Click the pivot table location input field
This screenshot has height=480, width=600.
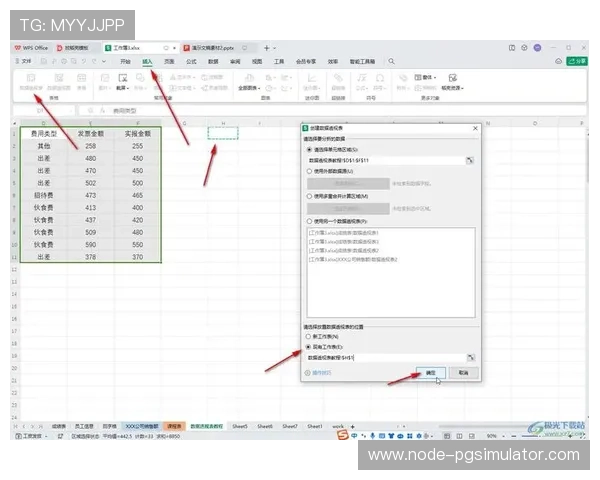[x=386, y=358]
